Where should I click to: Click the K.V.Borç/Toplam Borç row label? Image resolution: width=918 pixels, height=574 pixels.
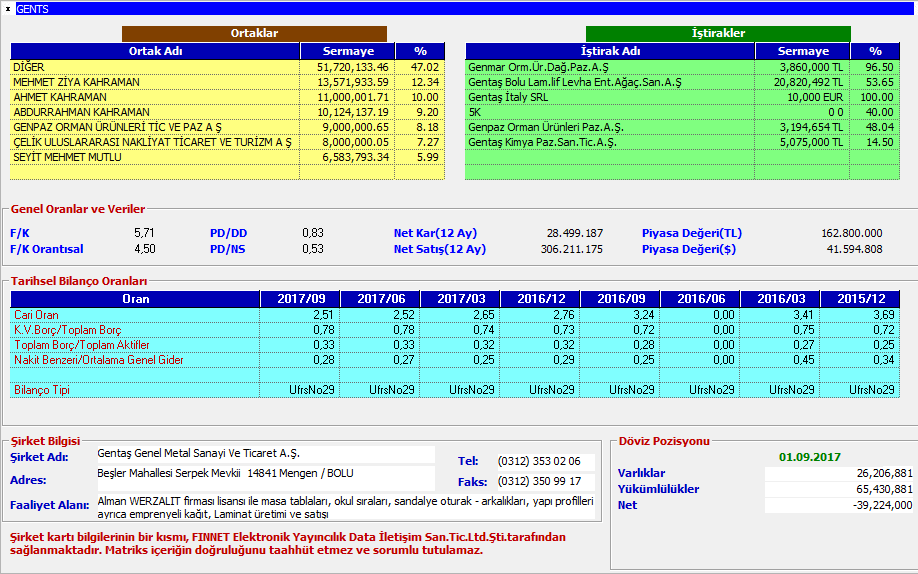tap(67, 330)
